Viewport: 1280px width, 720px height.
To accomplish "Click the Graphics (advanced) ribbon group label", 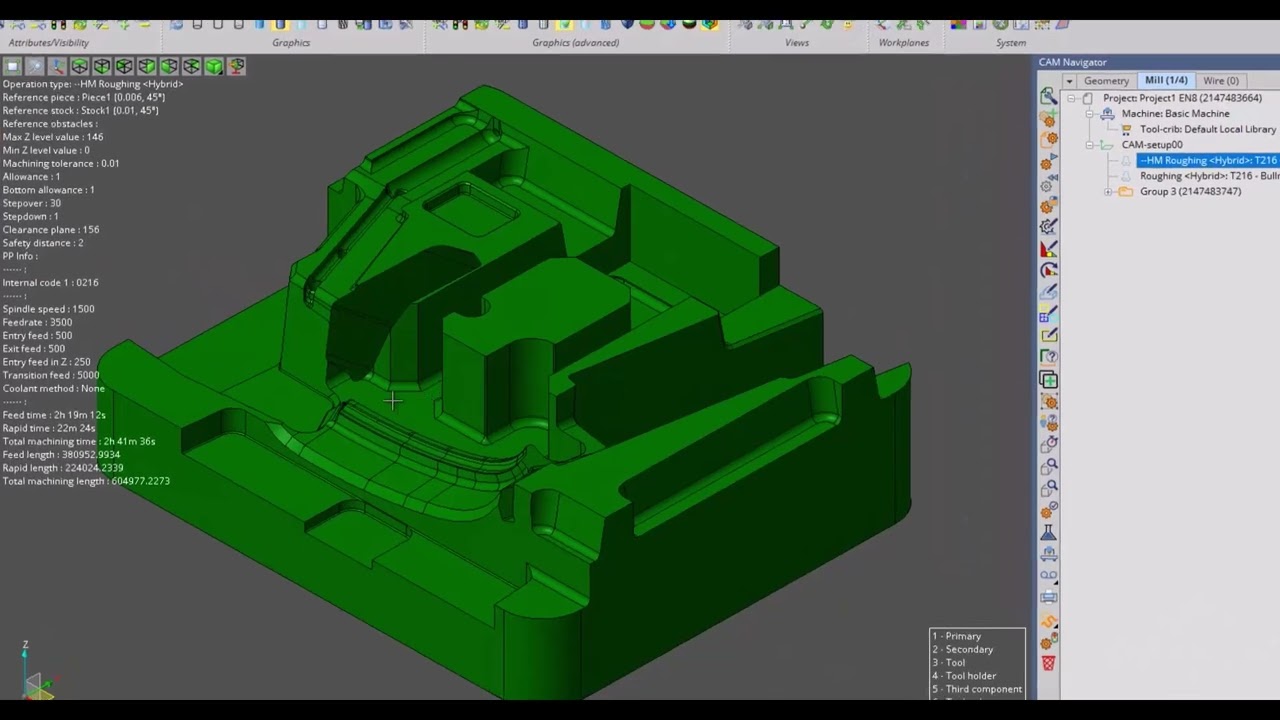I will [x=575, y=43].
